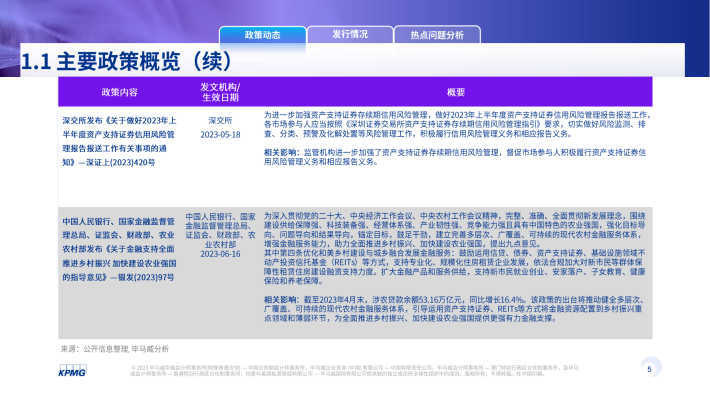Click the 深交所 issuing body cell
Image resolution: width=710 pixels, height=399 pixels.
coord(220,120)
